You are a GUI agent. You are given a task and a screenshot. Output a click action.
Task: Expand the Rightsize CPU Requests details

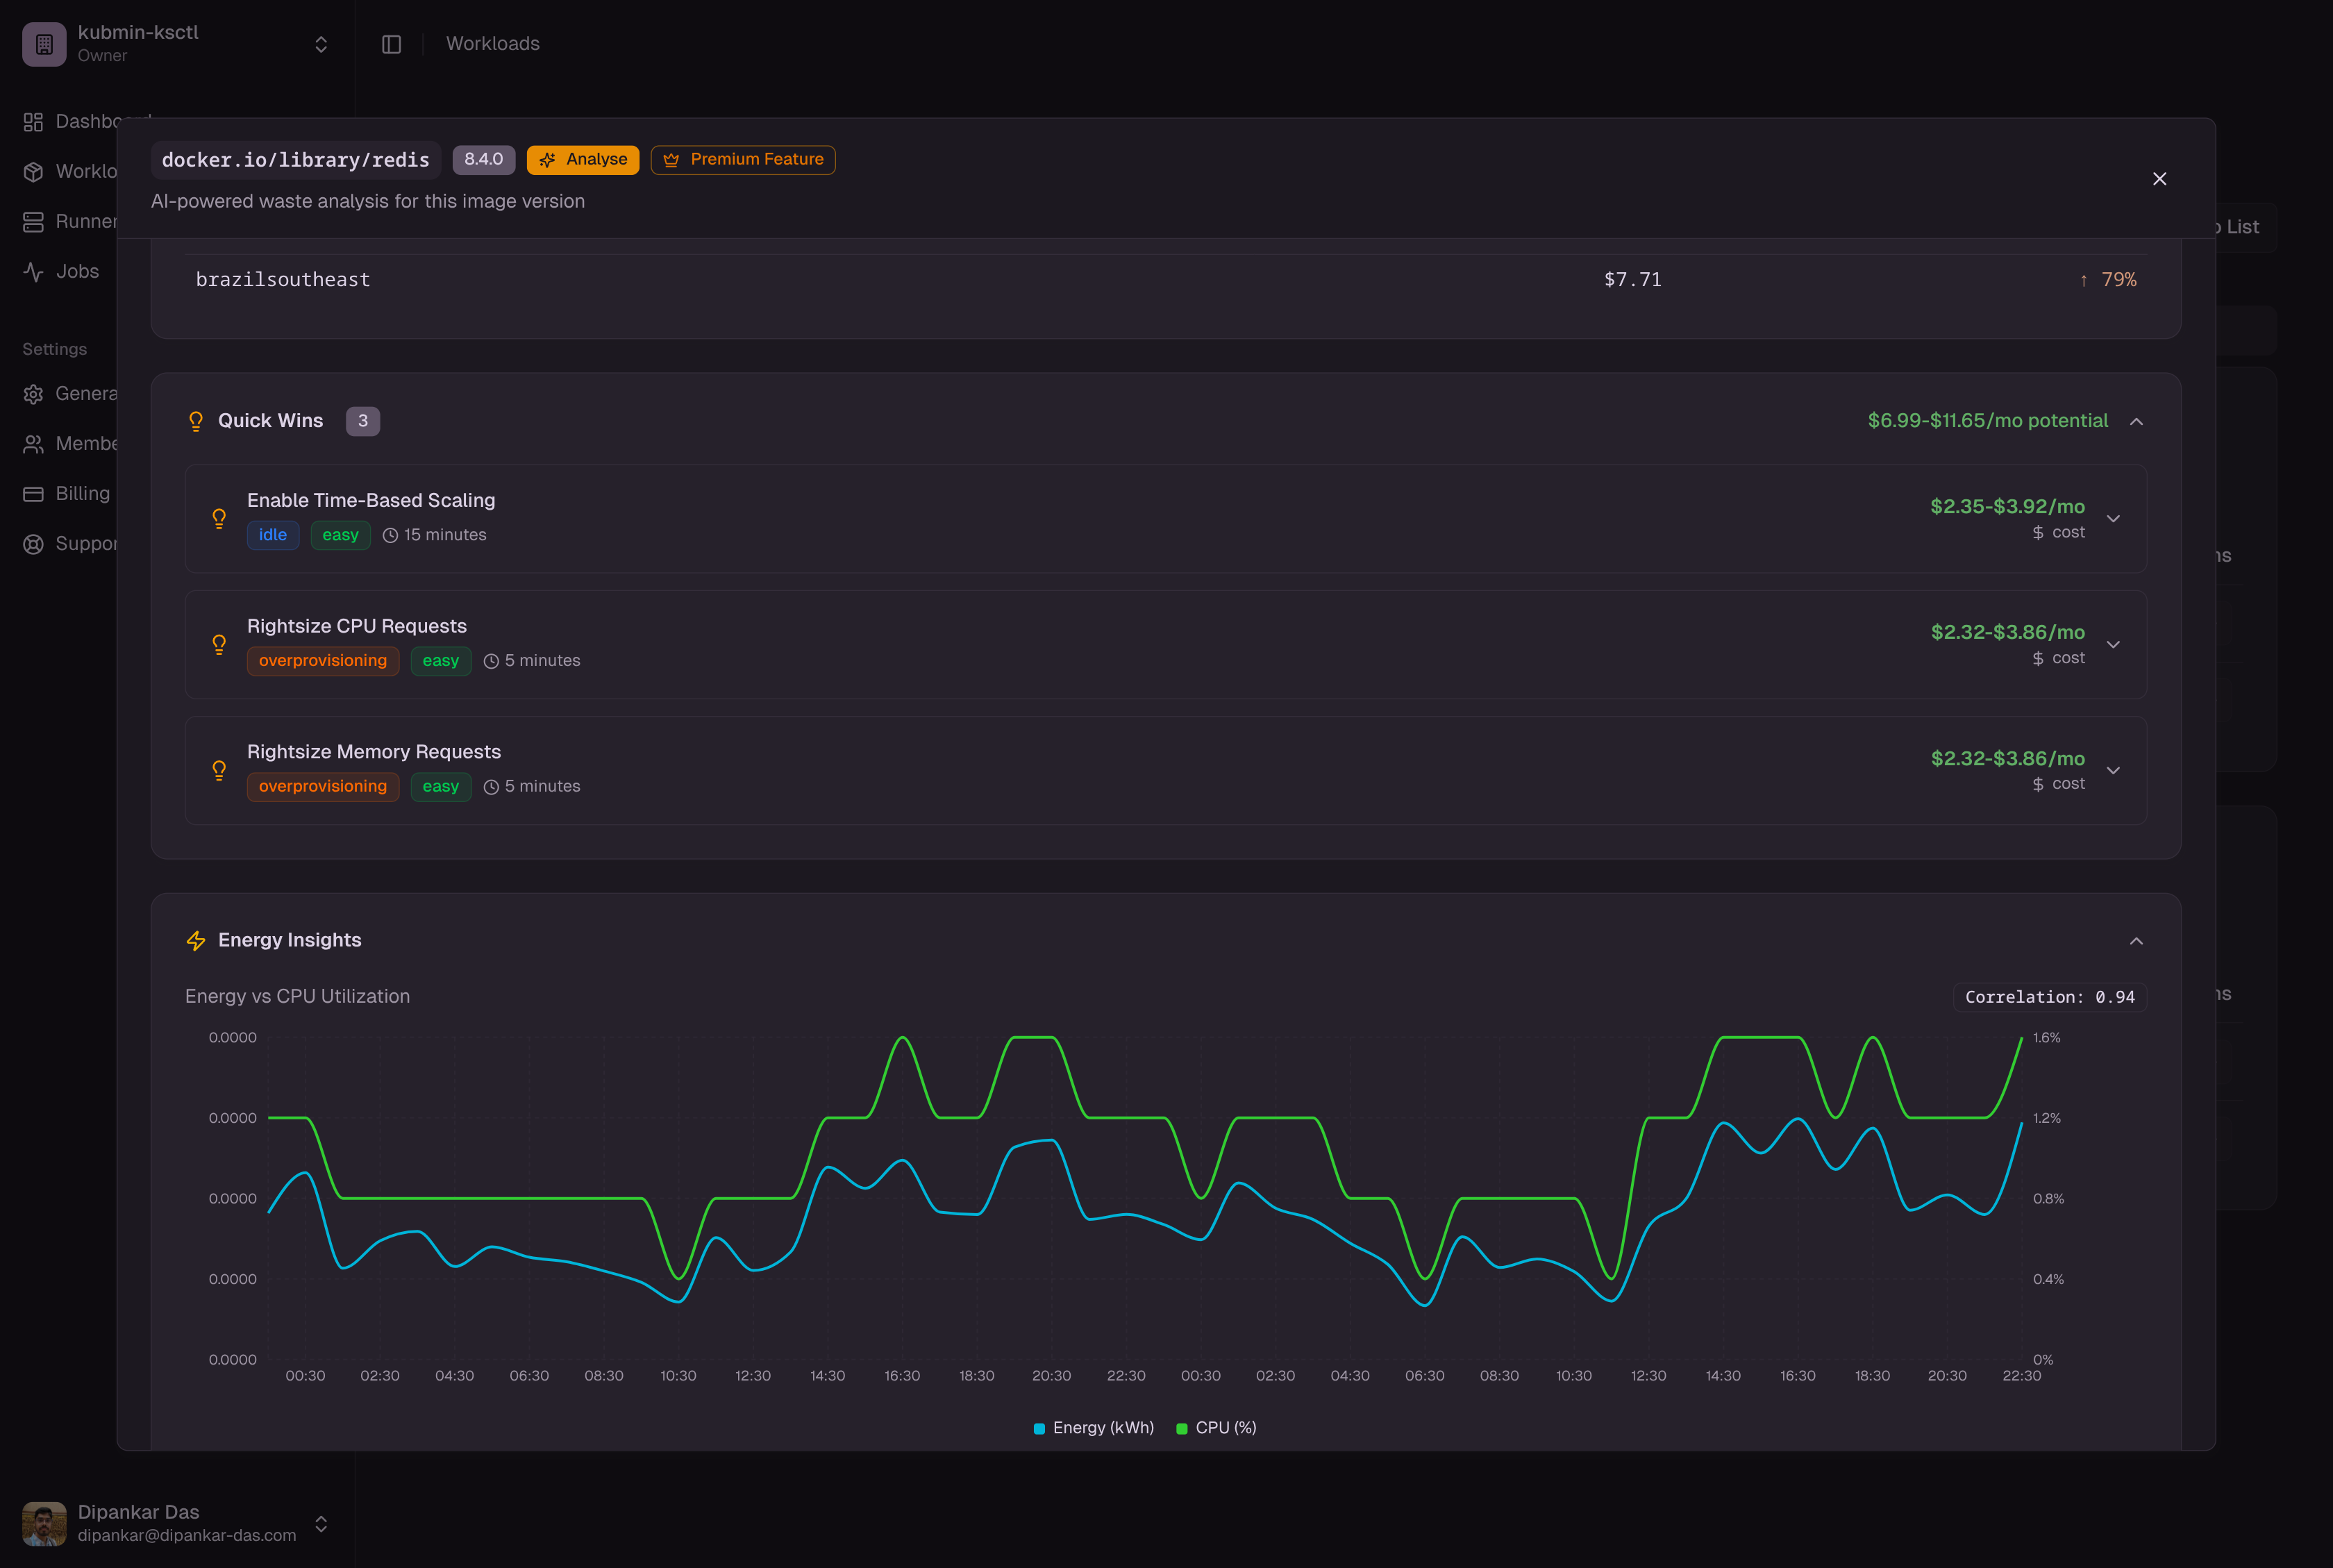[x=2114, y=644]
